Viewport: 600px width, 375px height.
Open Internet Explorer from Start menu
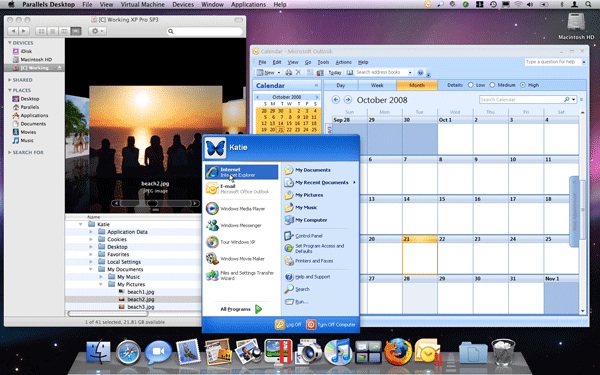241,172
